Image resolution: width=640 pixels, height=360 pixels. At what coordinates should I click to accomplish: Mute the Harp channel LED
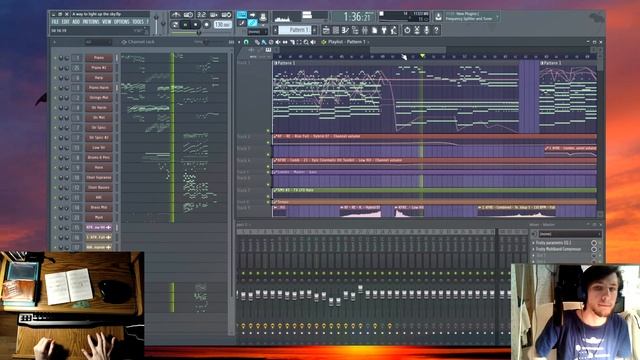click(55, 78)
